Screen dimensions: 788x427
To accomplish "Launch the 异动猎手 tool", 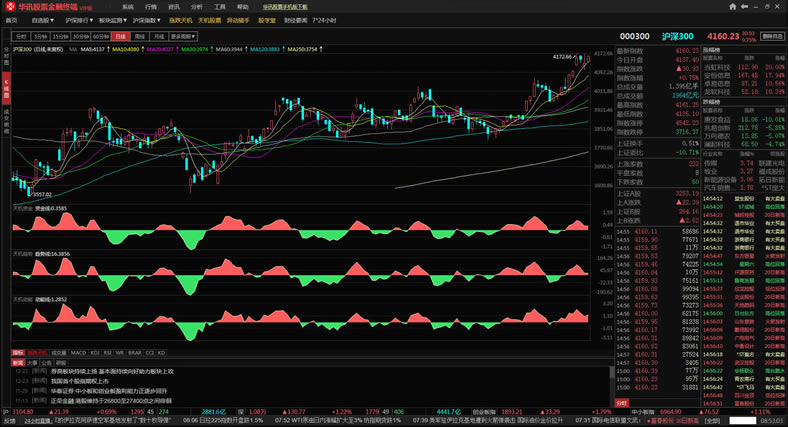I will click(x=239, y=19).
